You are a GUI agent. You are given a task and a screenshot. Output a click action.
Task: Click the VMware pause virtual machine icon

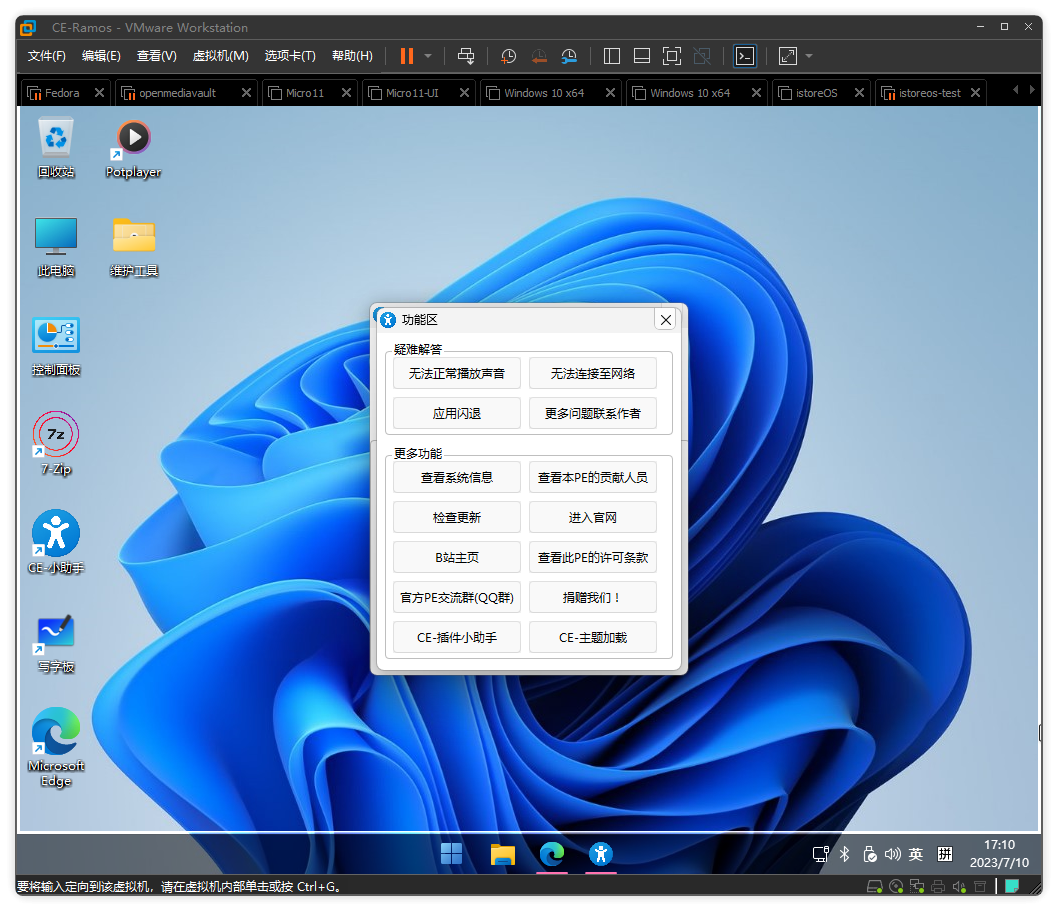click(407, 56)
